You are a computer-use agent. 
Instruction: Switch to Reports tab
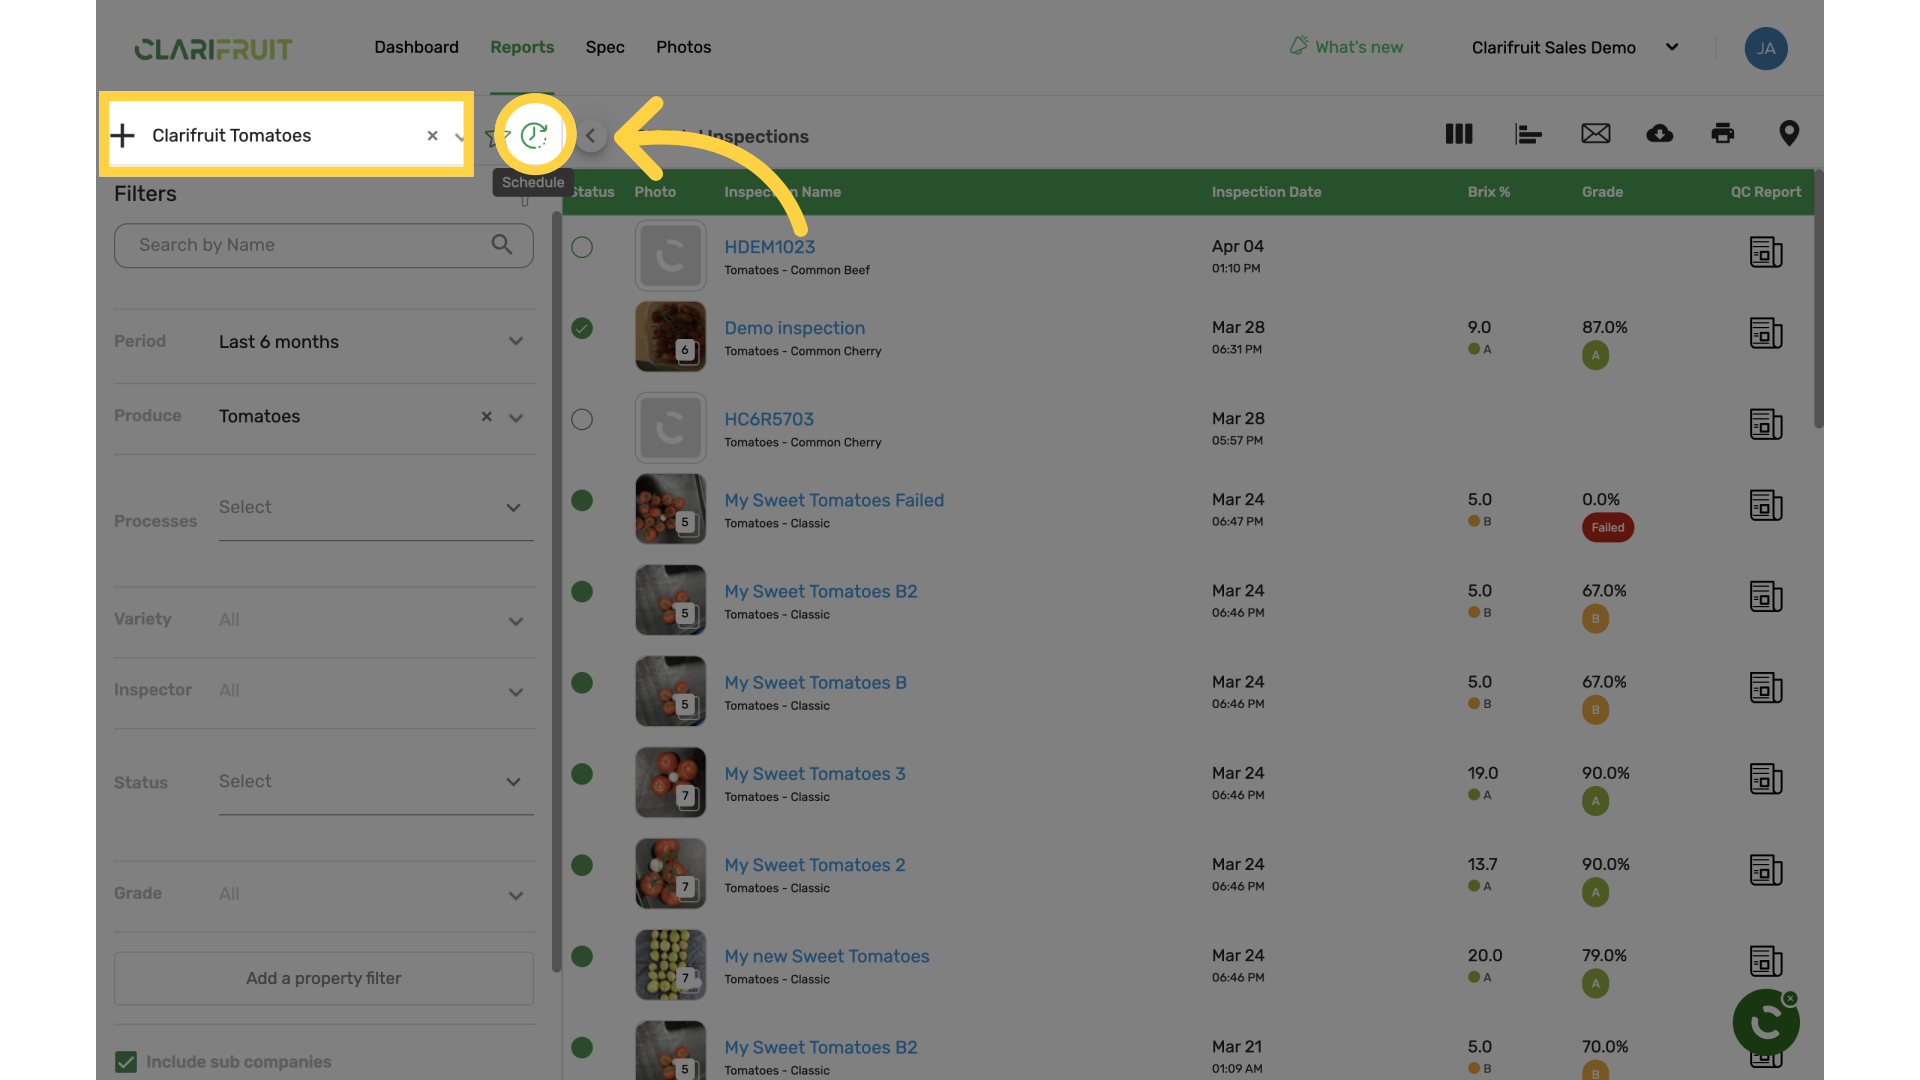522,47
